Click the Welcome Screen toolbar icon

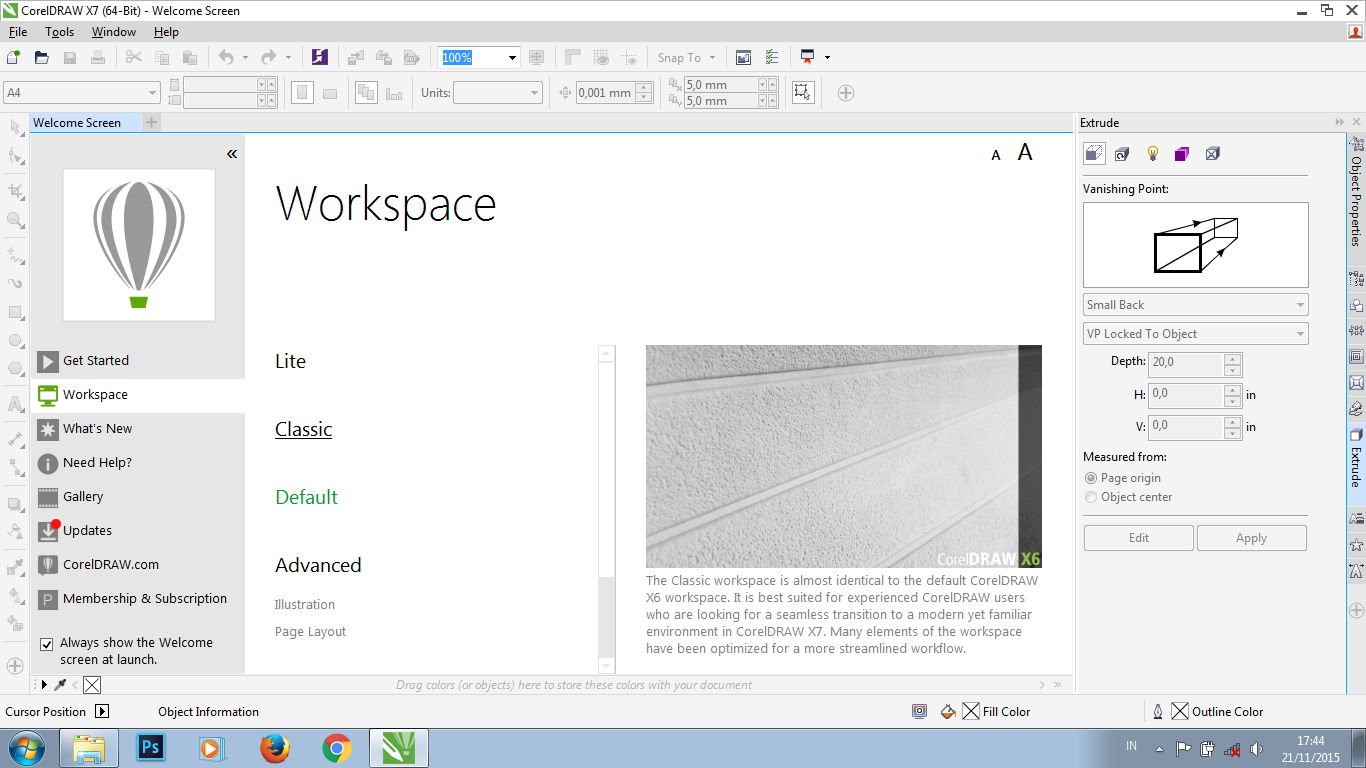pyautogui.click(x=743, y=57)
